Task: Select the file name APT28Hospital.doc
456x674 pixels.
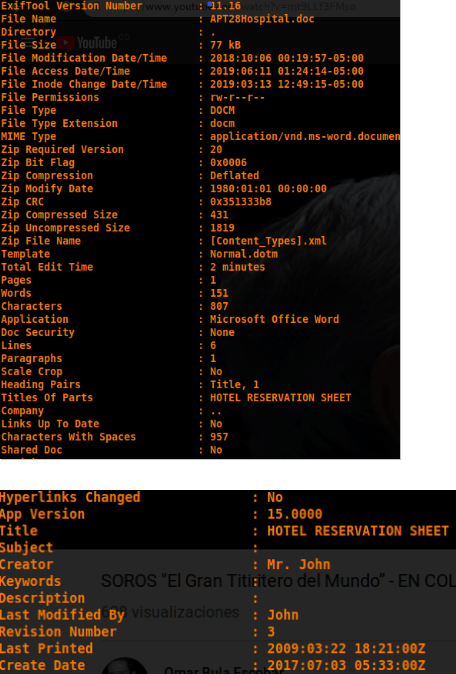Action: coord(262,19)
